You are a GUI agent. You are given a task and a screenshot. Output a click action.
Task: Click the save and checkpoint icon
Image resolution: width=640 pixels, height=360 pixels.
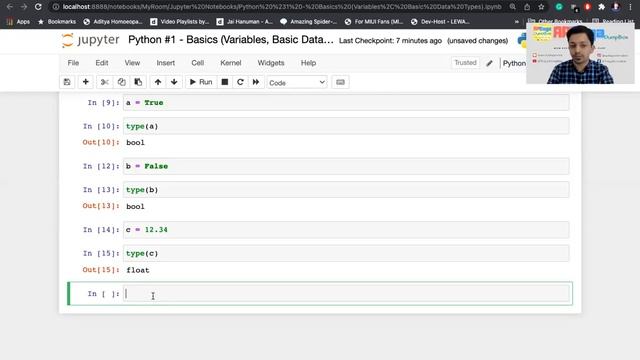[x=67, y=82]
